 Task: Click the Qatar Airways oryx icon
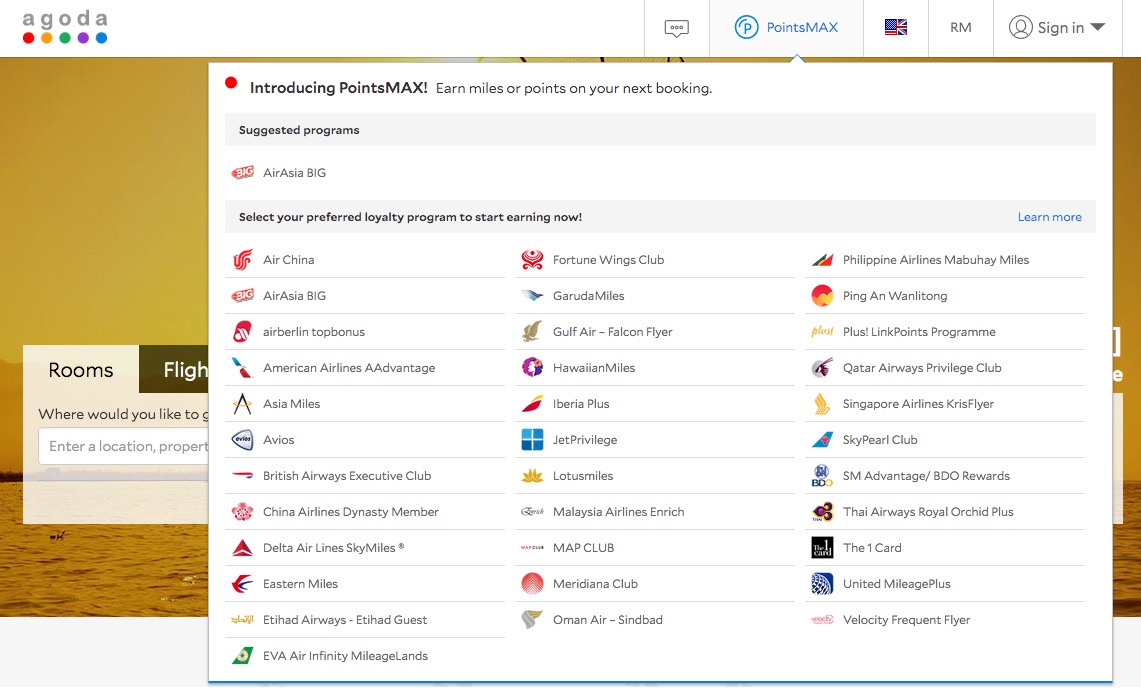point(822,368)
